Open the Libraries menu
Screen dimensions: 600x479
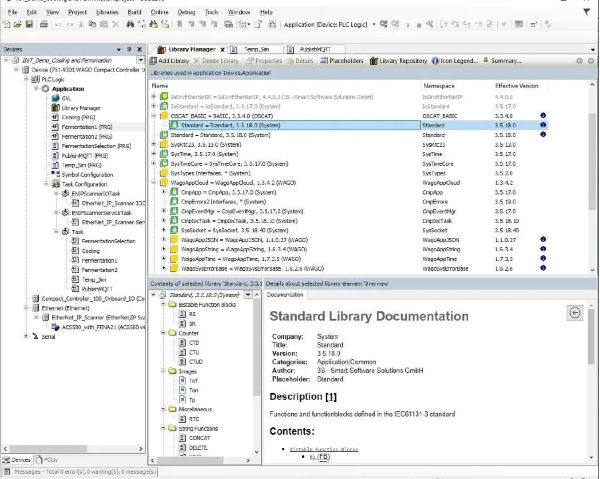coord(107,12)
